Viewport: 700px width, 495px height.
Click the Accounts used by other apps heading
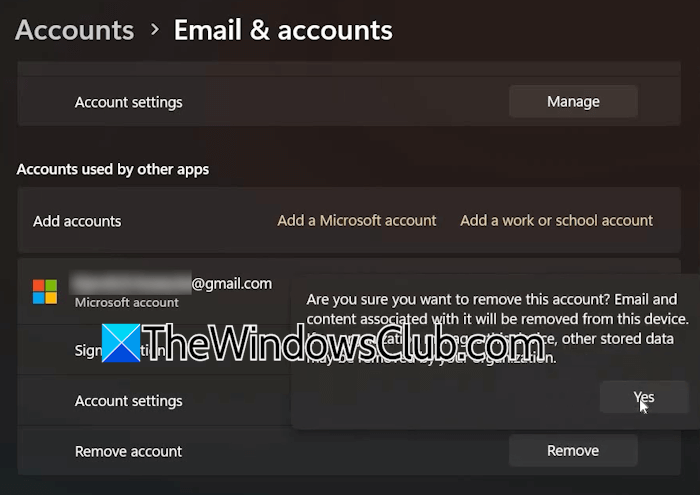[x=113, y=170]
